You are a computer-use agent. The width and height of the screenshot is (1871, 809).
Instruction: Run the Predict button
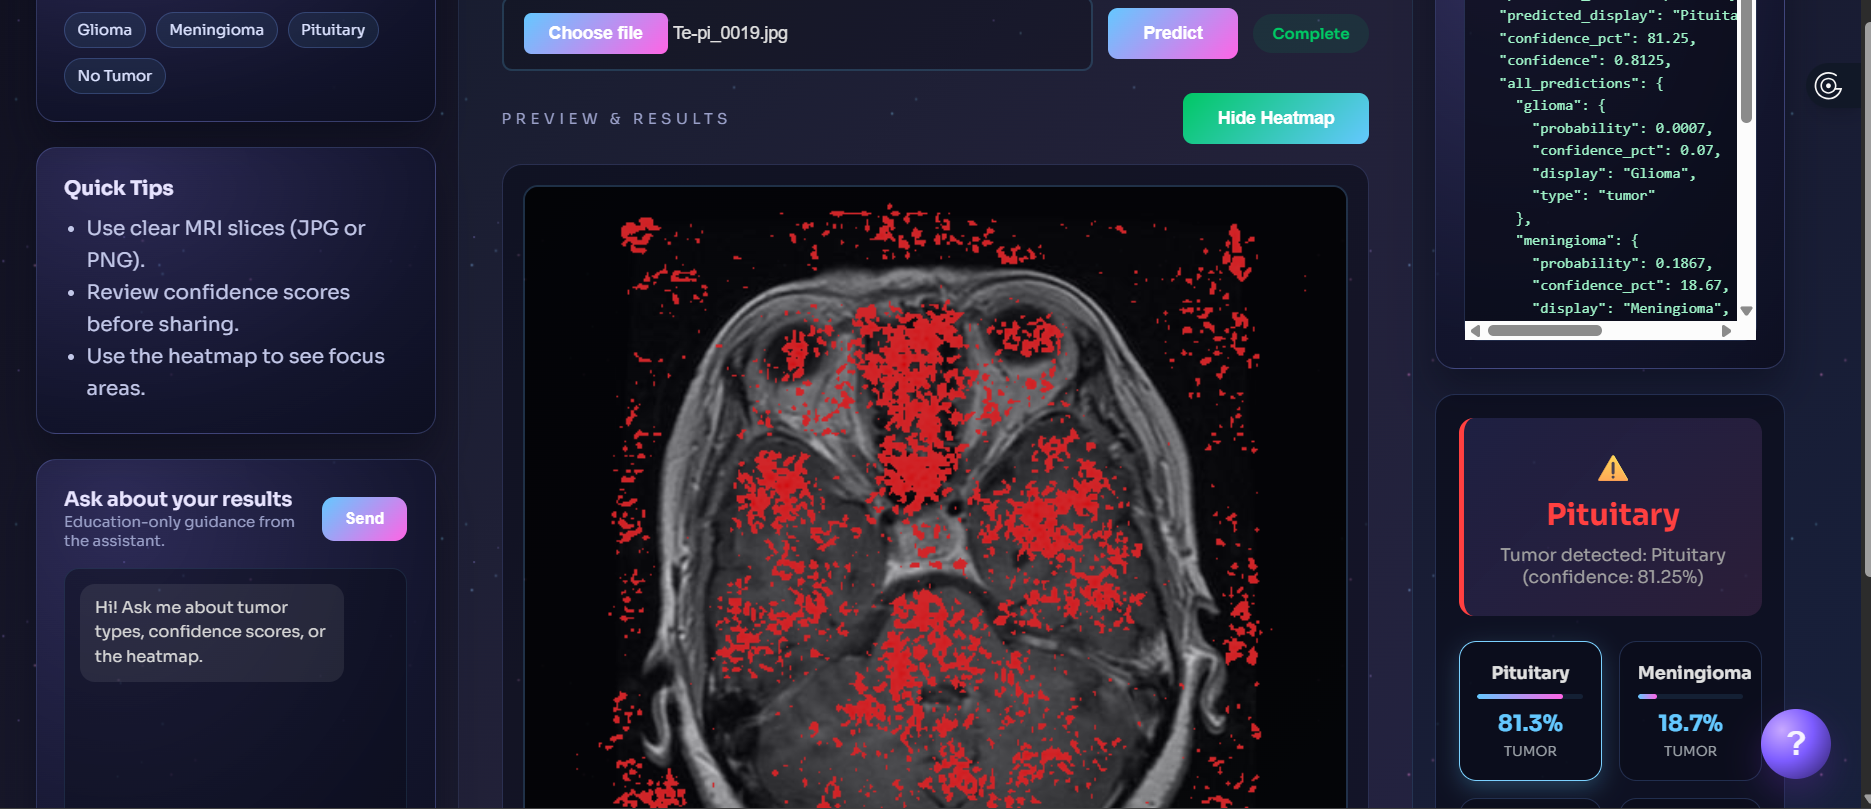[1173, 33]
